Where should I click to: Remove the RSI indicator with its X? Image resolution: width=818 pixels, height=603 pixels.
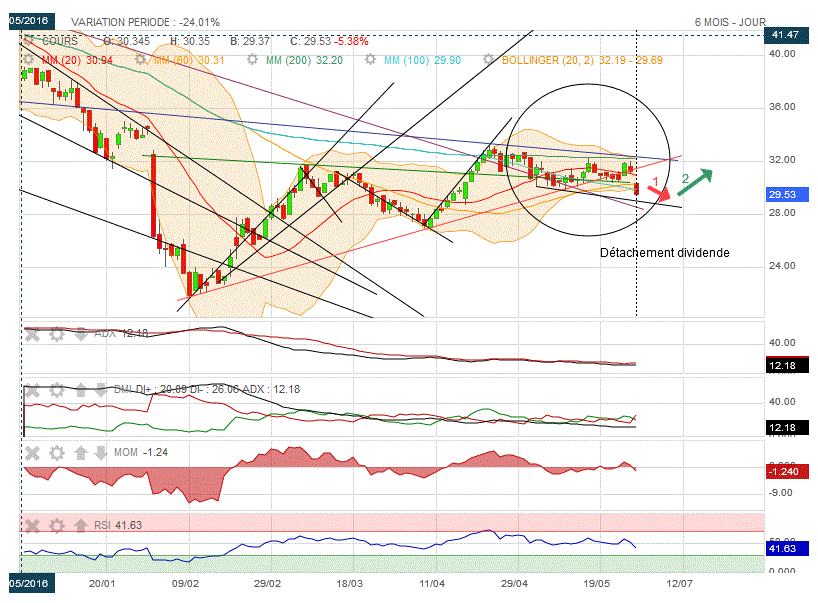point(32,525)
